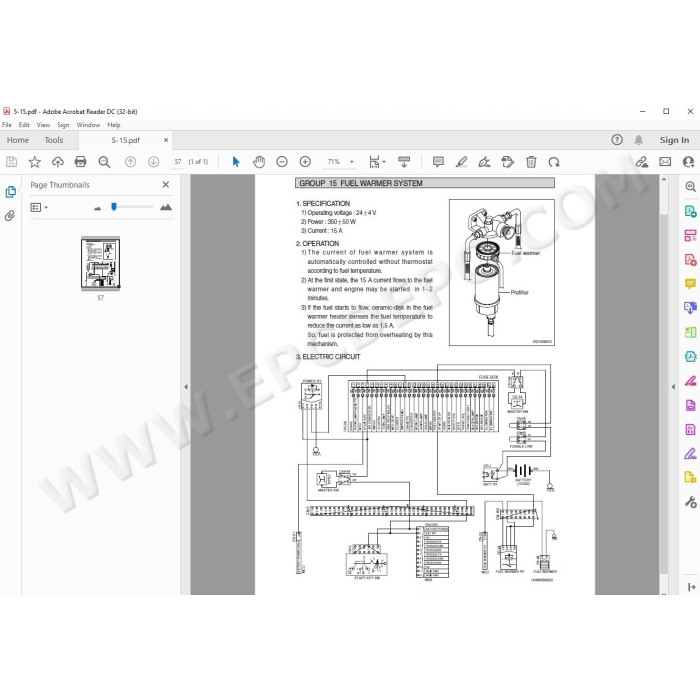The image size is (700, 700).
Task: Open Attachments paperclip panel
Action: (10, 216)
